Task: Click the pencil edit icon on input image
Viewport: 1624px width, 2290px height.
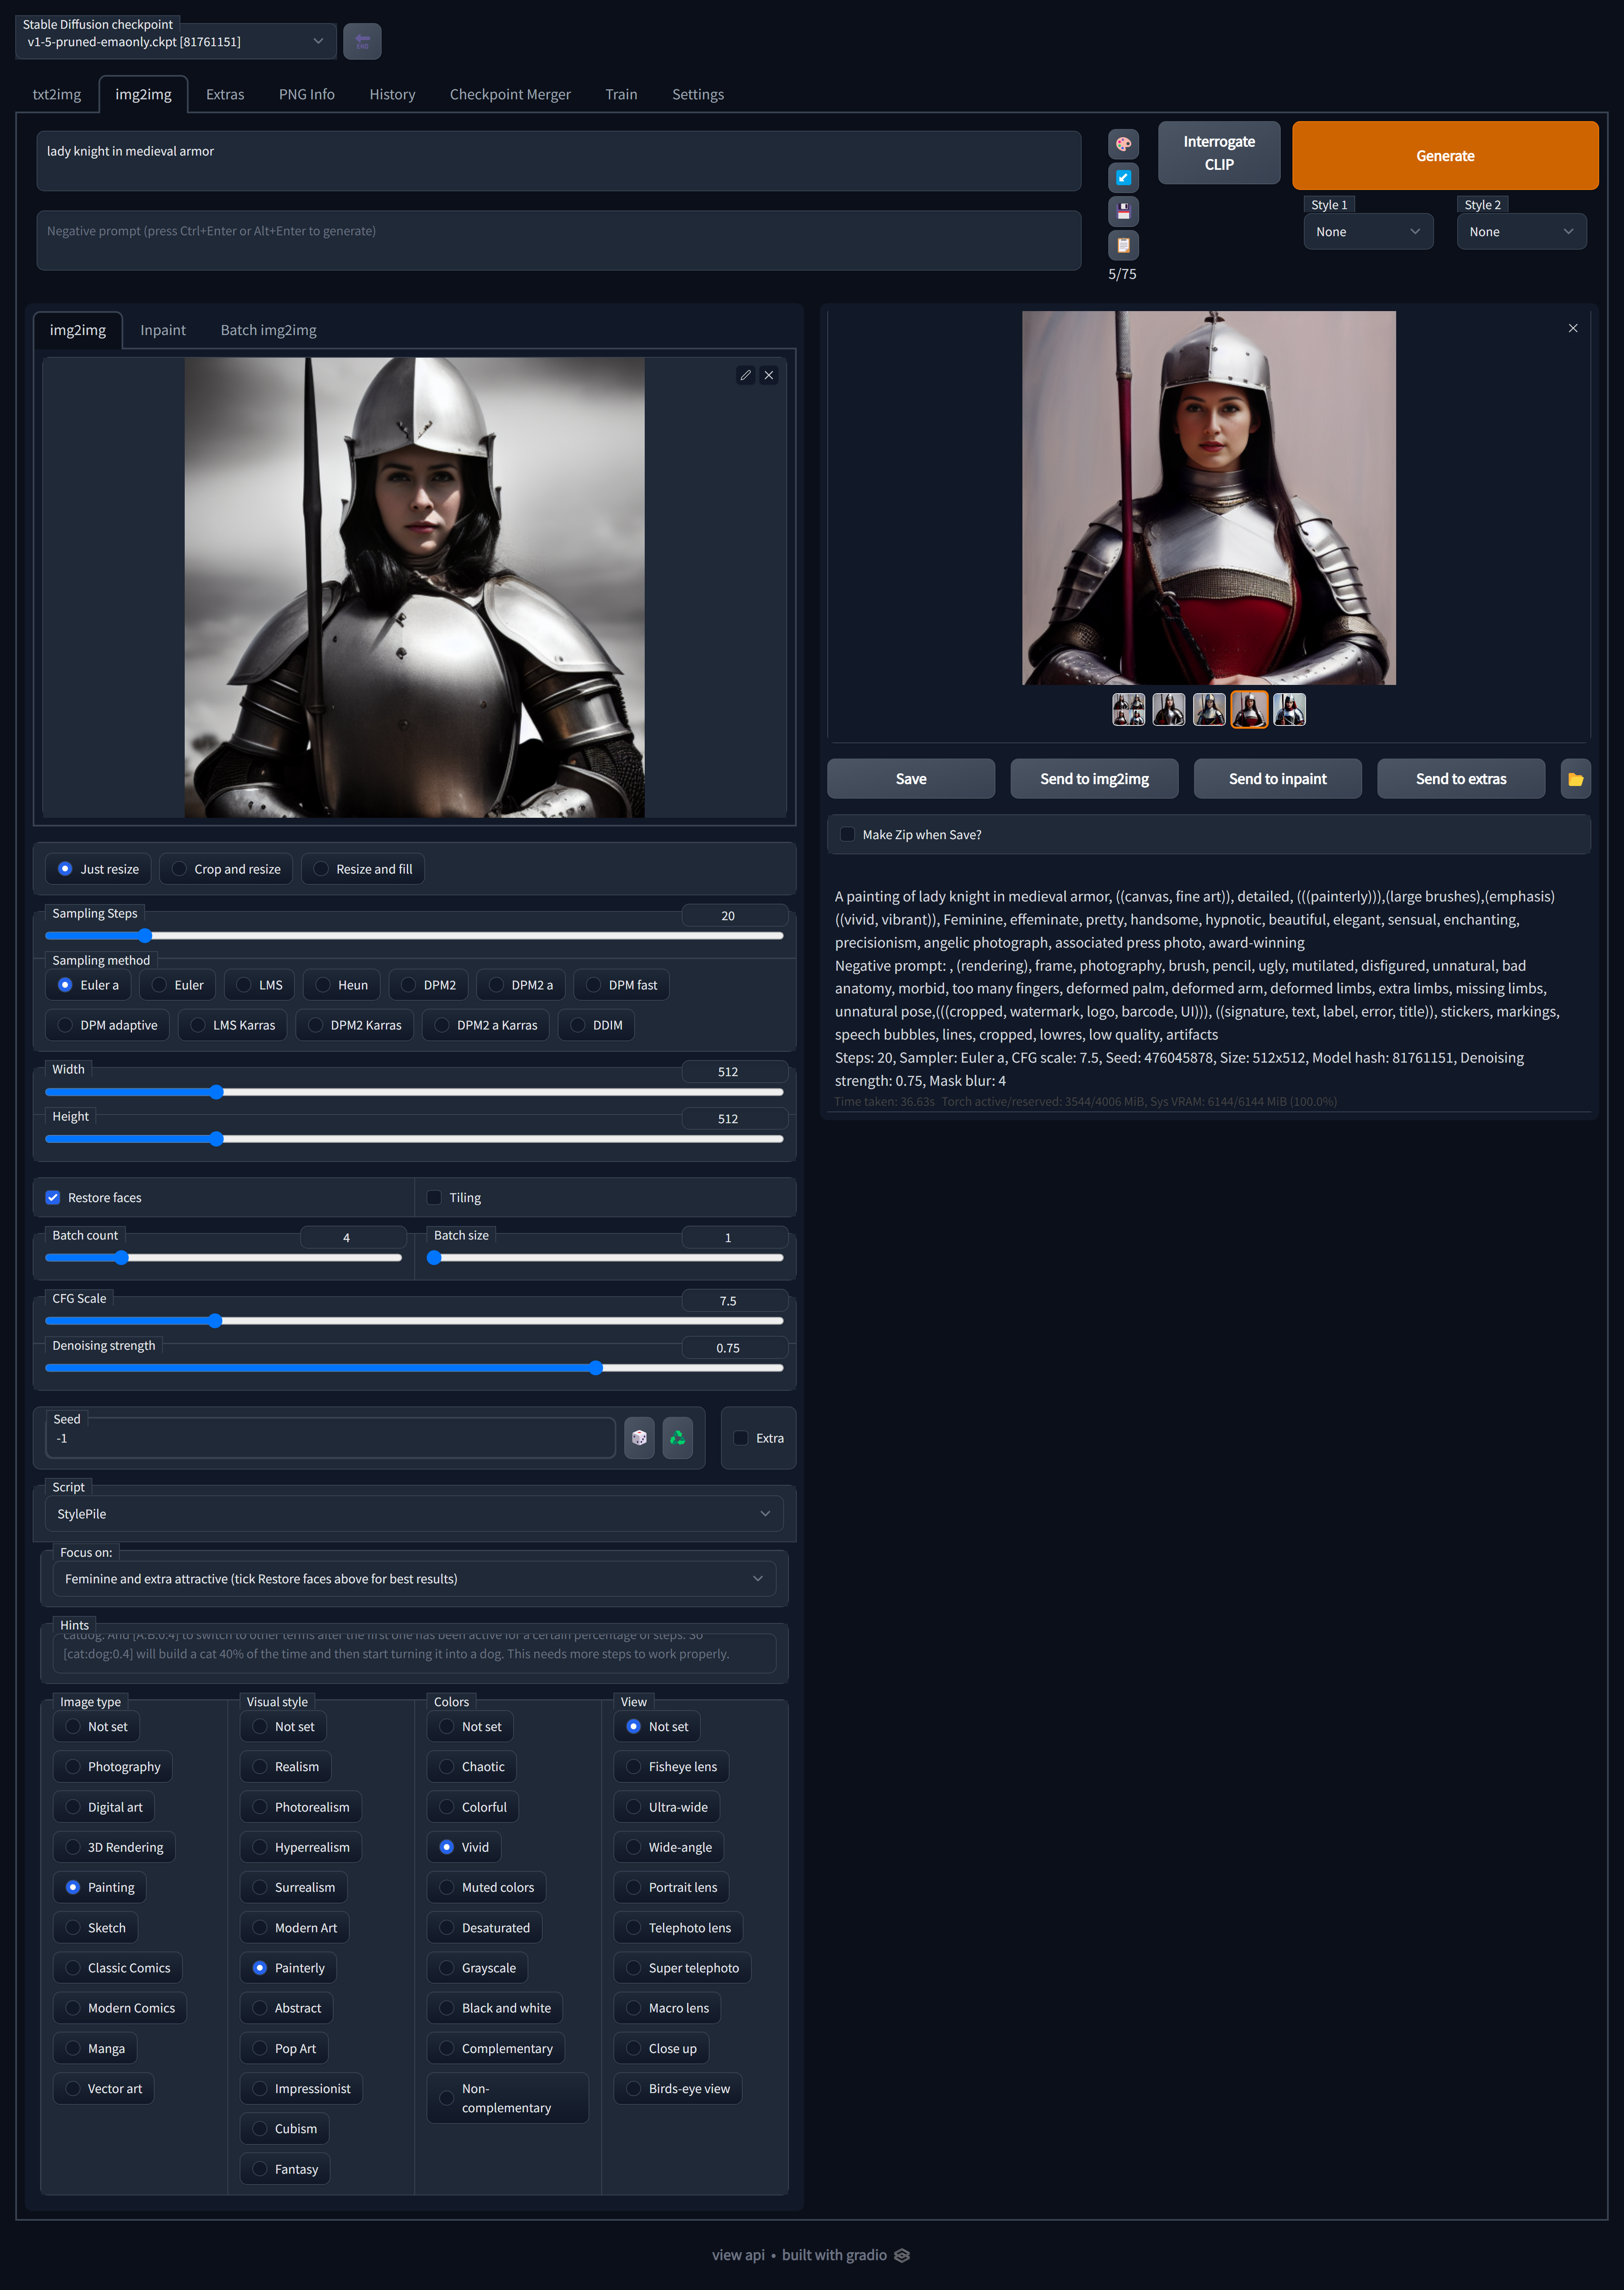Action: pos(745,375)
